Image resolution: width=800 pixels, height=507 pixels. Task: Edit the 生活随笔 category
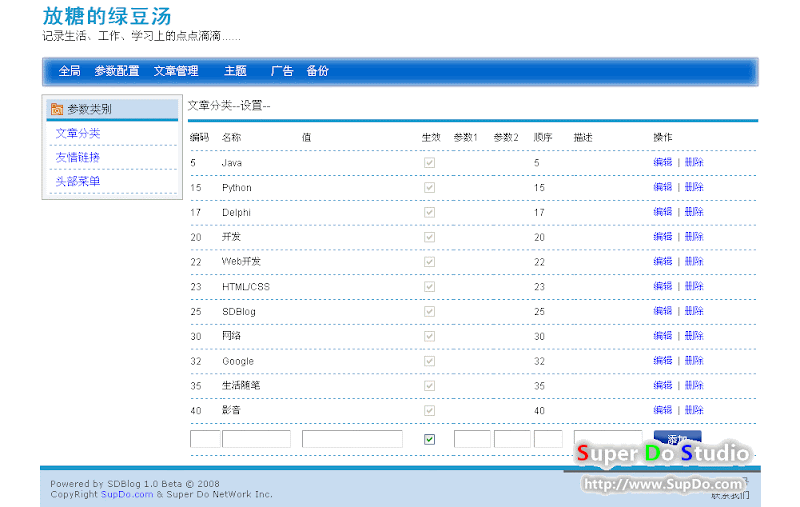pyautogui.click(x=663, y=386)
